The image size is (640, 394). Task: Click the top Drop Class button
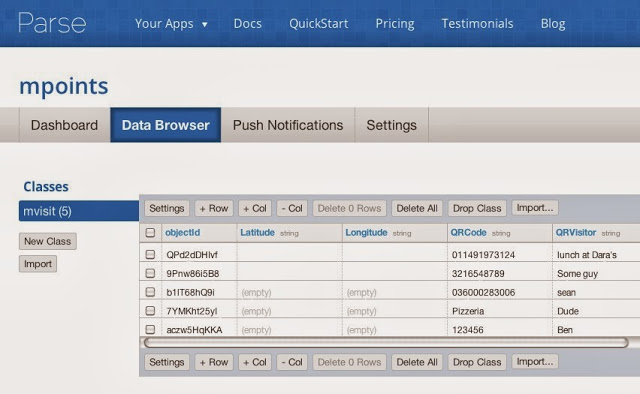[x=477, y=208]
